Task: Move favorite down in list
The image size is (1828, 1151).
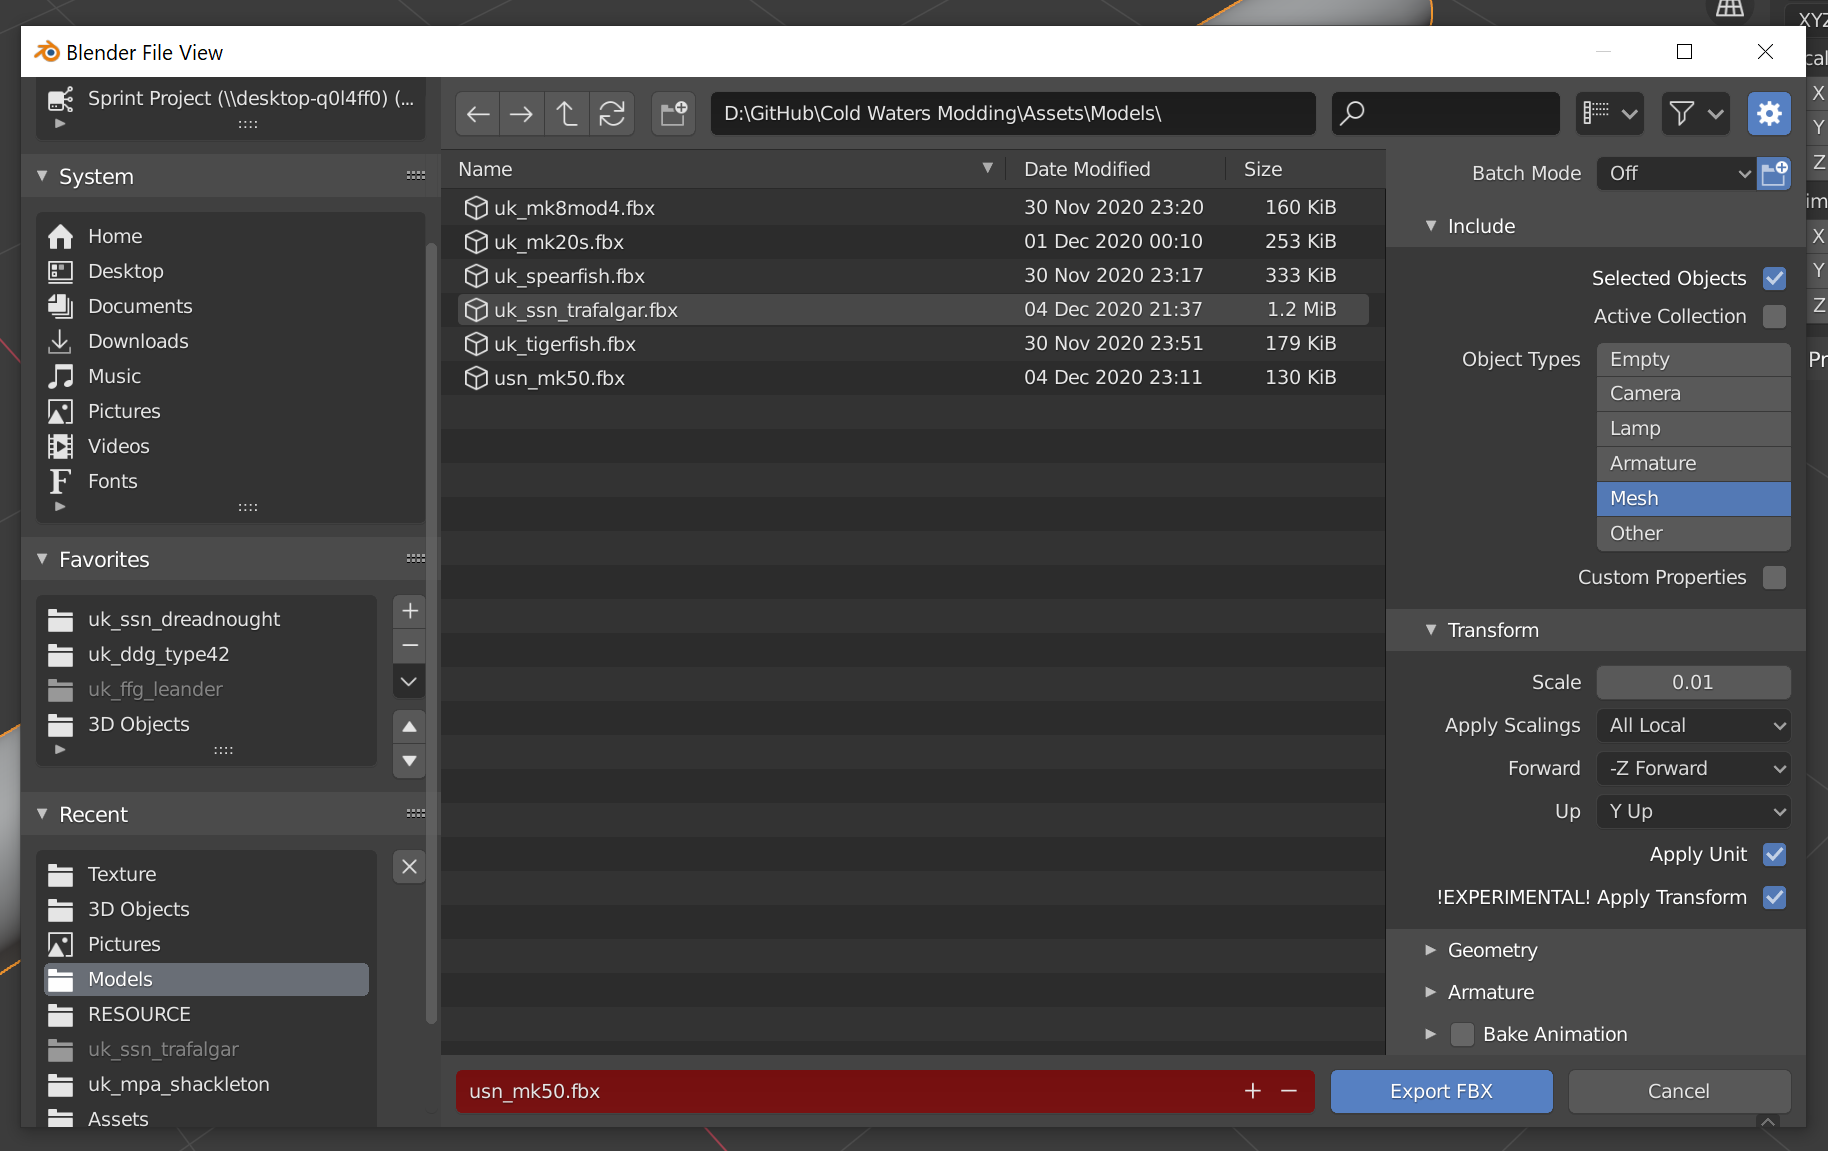Action: click(x=410, y=761)
